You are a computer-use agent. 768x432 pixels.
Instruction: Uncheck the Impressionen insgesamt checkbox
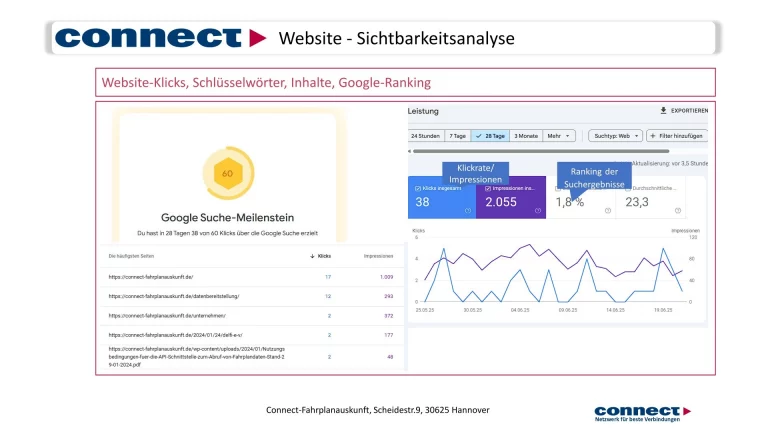pos(488,188)
